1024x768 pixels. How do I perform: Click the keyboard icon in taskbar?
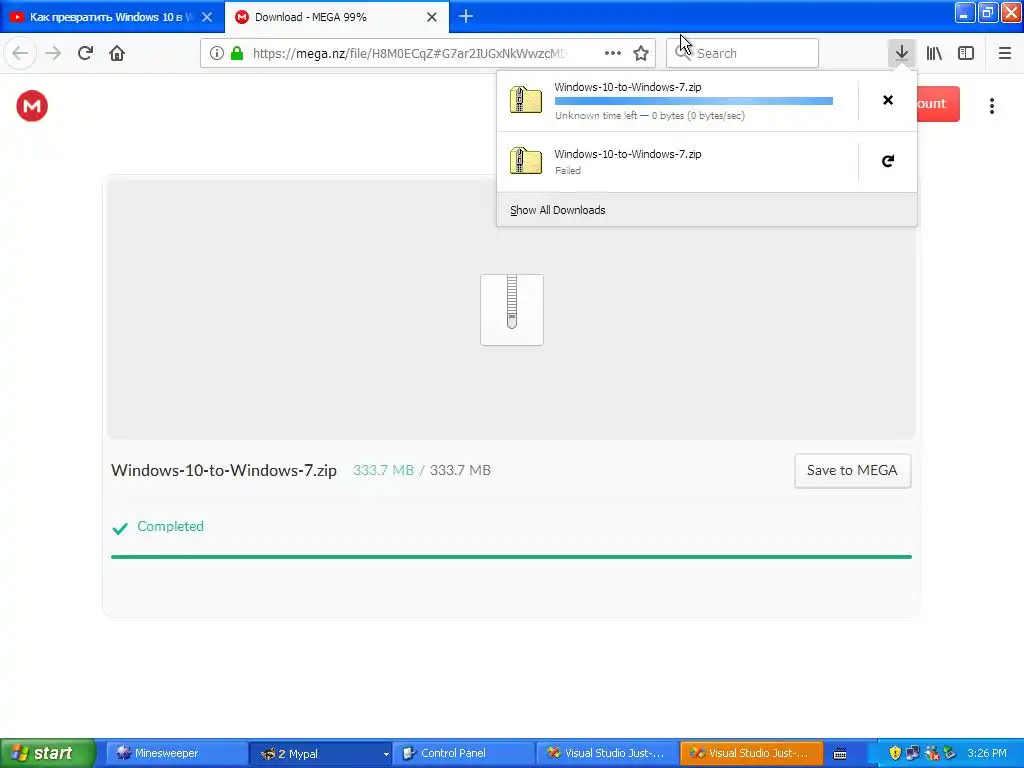tap(840, 754)
